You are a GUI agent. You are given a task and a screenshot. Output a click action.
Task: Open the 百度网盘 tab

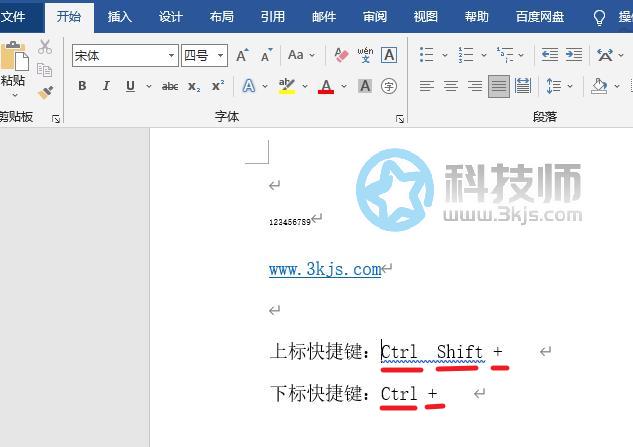[540, 17]
